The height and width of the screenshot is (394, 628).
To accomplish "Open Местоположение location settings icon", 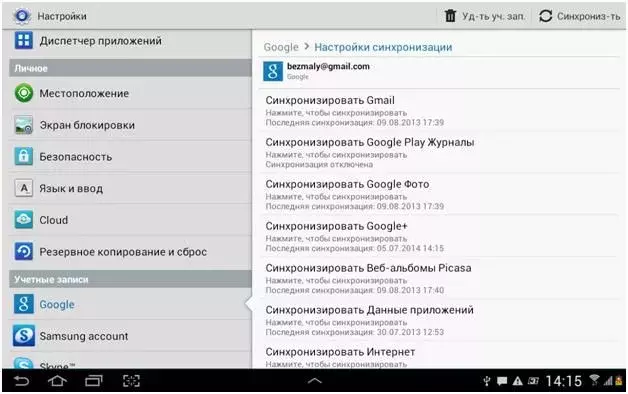I will coord(24,93).
